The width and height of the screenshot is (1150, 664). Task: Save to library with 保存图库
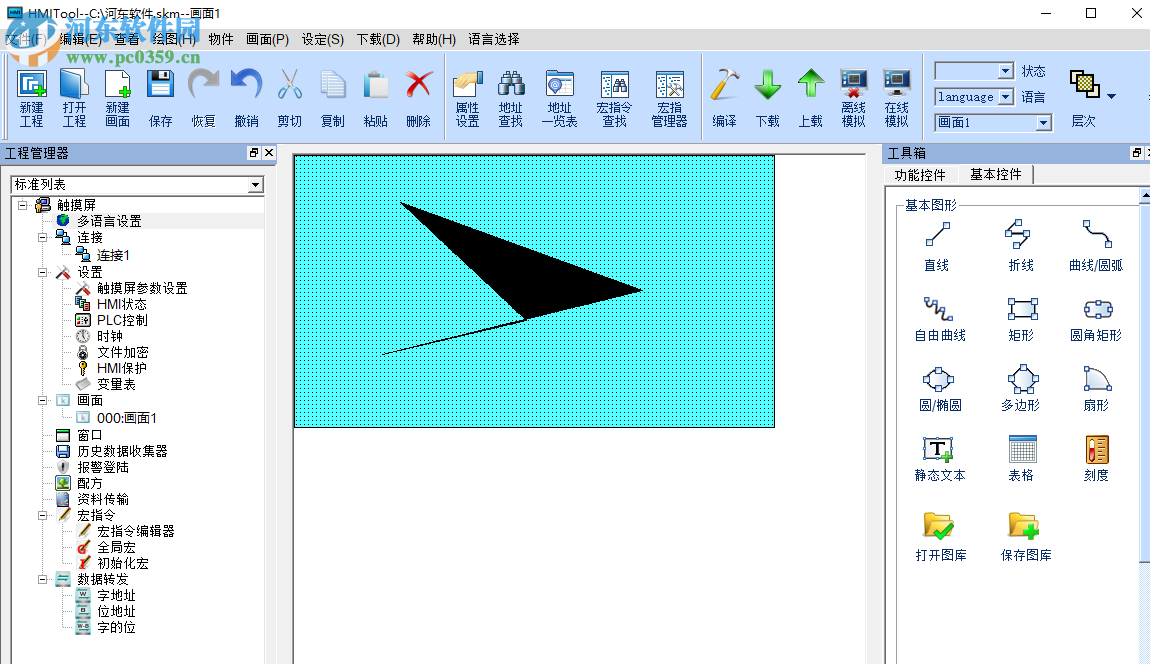(x=1026, y=536)
